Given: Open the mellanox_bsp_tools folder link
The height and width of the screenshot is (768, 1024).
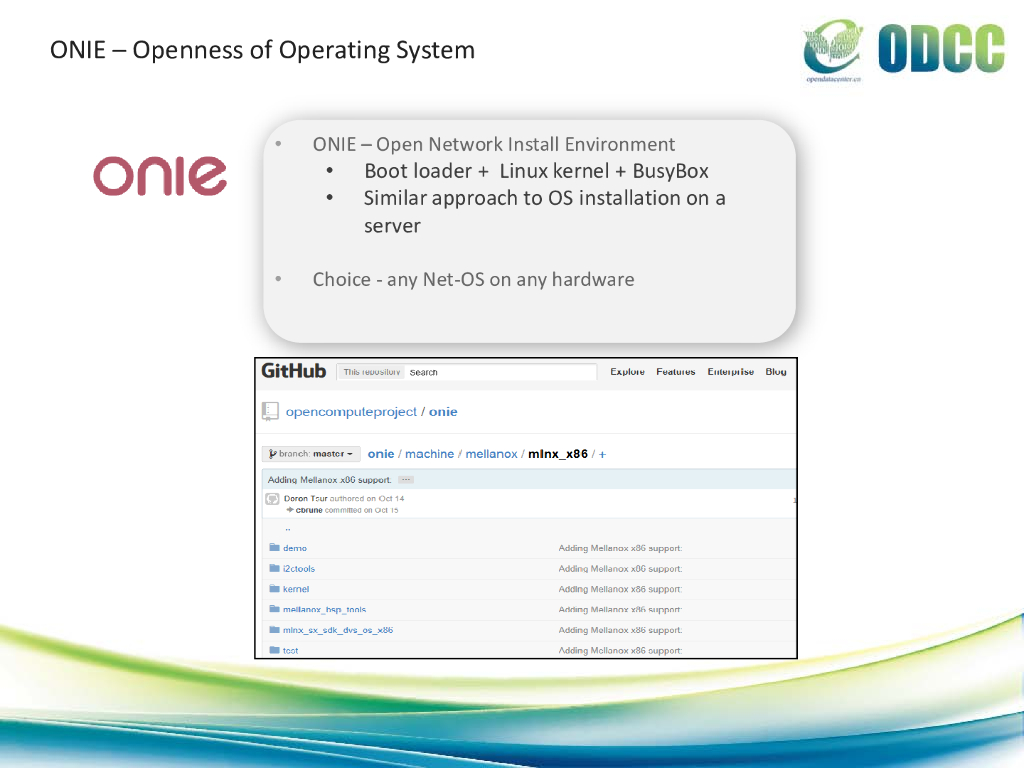Looking at the screenshot, I should [x=324, y=609].
